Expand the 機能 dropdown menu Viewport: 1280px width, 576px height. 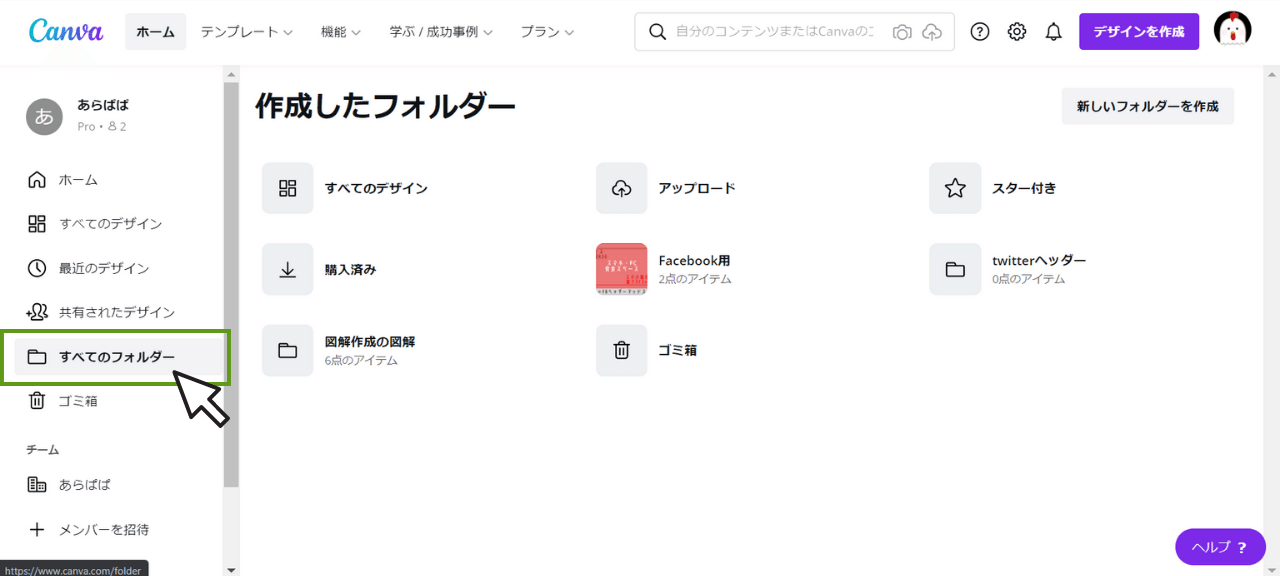pyautogui.click(x=340, y=32)
